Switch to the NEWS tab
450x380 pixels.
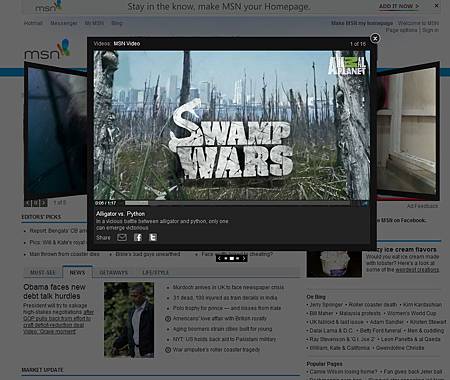(x=77, y=272)
